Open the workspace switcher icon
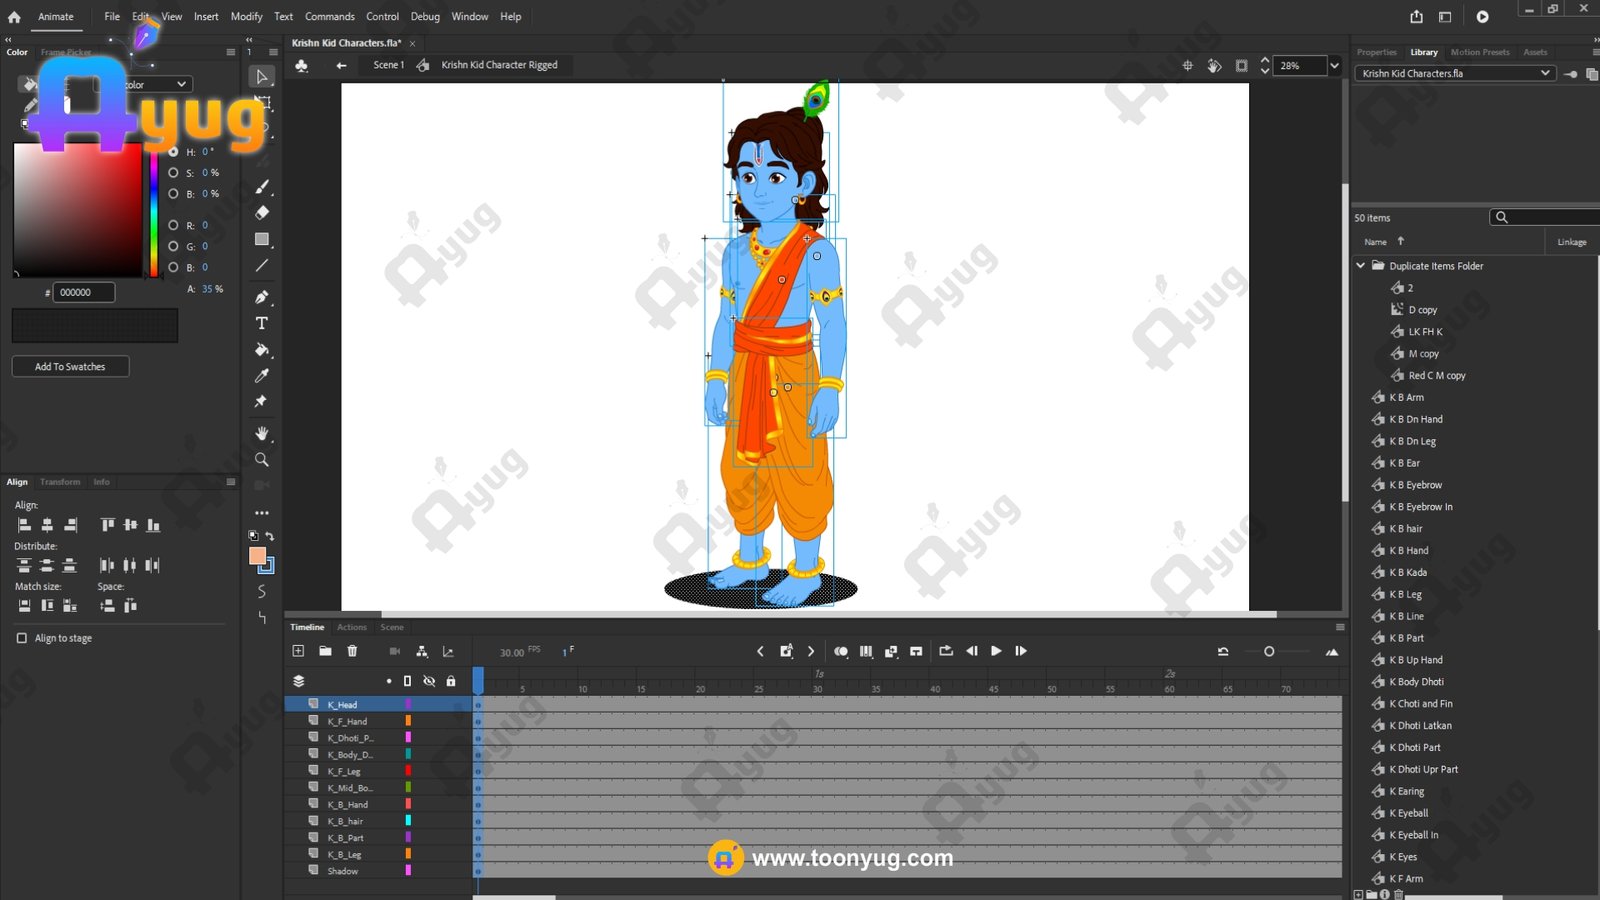 (1445, 17)
